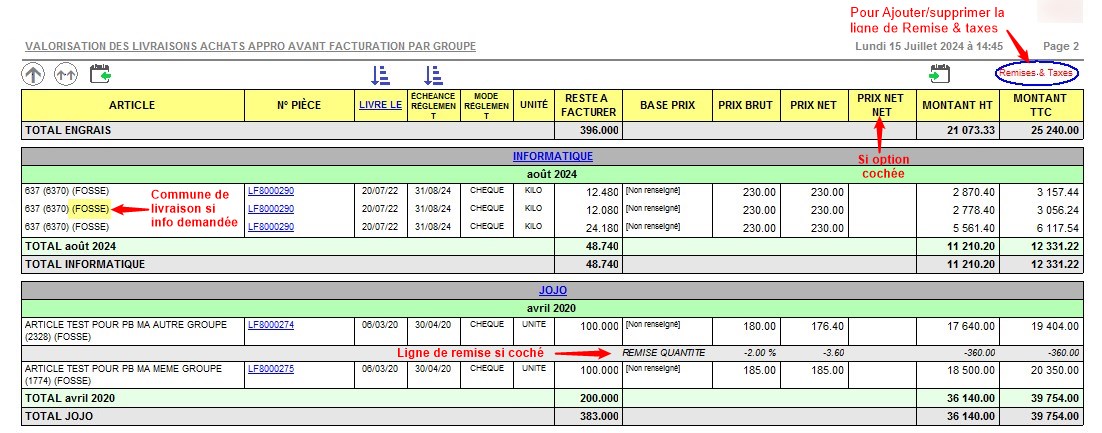
Task: Toggle the Remises & Taxes line
Action: 1035,74
